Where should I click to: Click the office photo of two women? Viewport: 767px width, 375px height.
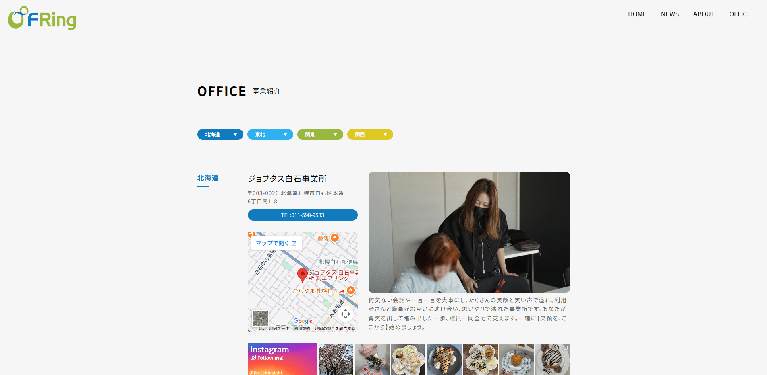469,232
